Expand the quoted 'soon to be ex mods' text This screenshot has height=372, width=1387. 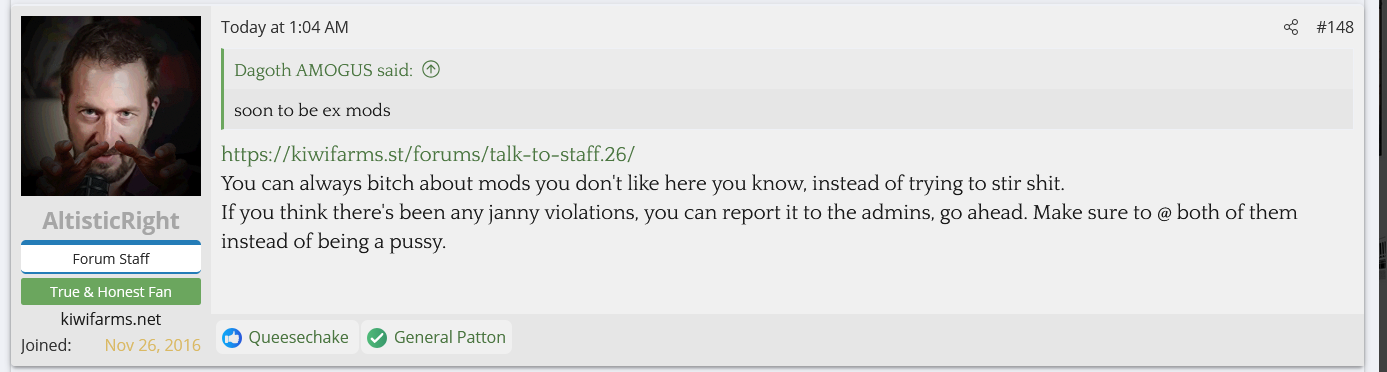pyautogui.click(x=312, y=110)
